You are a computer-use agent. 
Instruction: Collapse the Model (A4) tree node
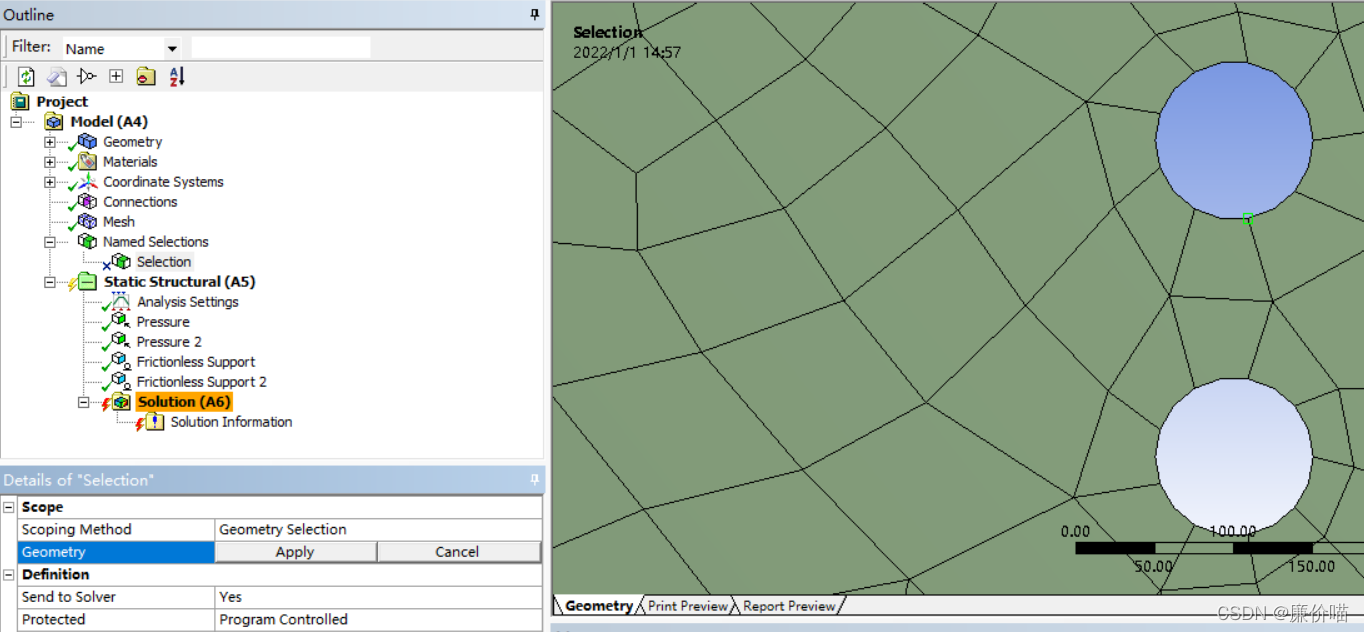(16, 122)
